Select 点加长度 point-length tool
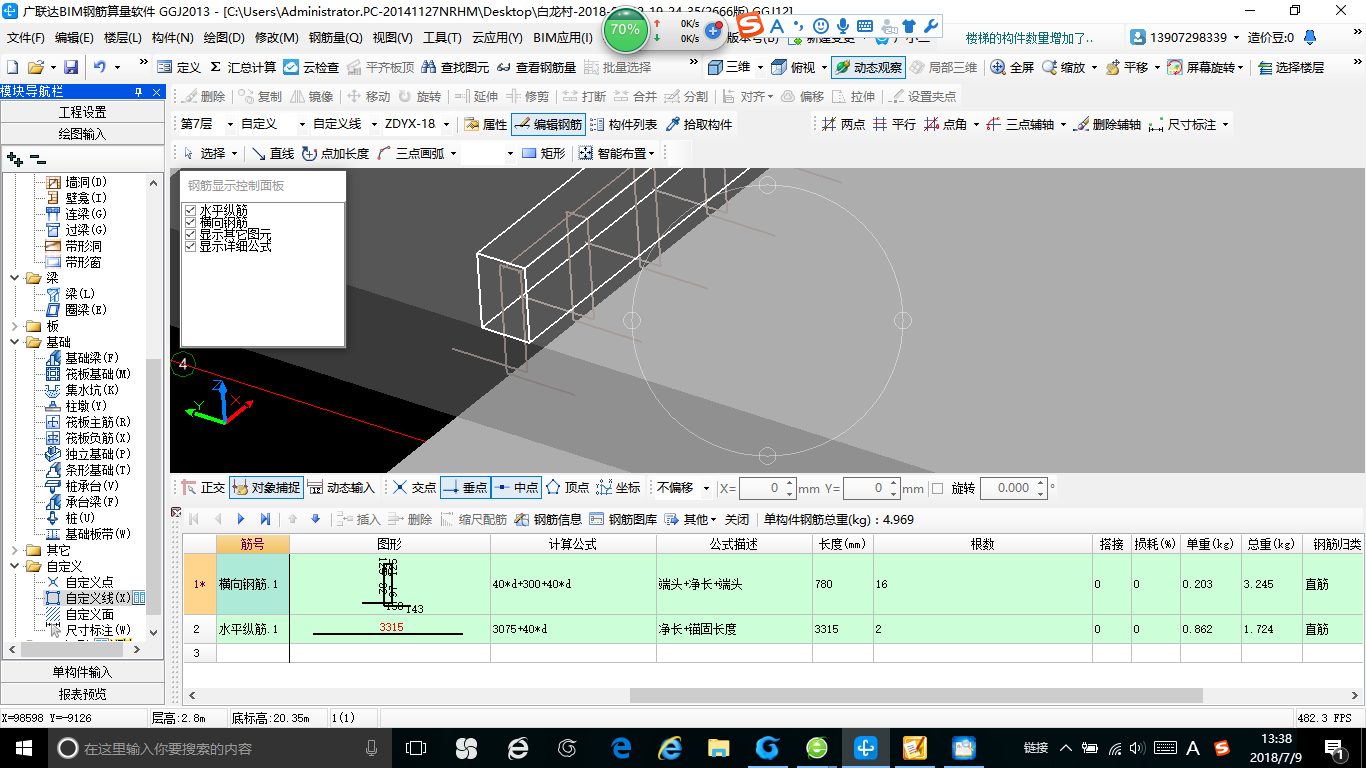Image resolution: width=1366 pixels, height=768 pixels. [335, 153]
